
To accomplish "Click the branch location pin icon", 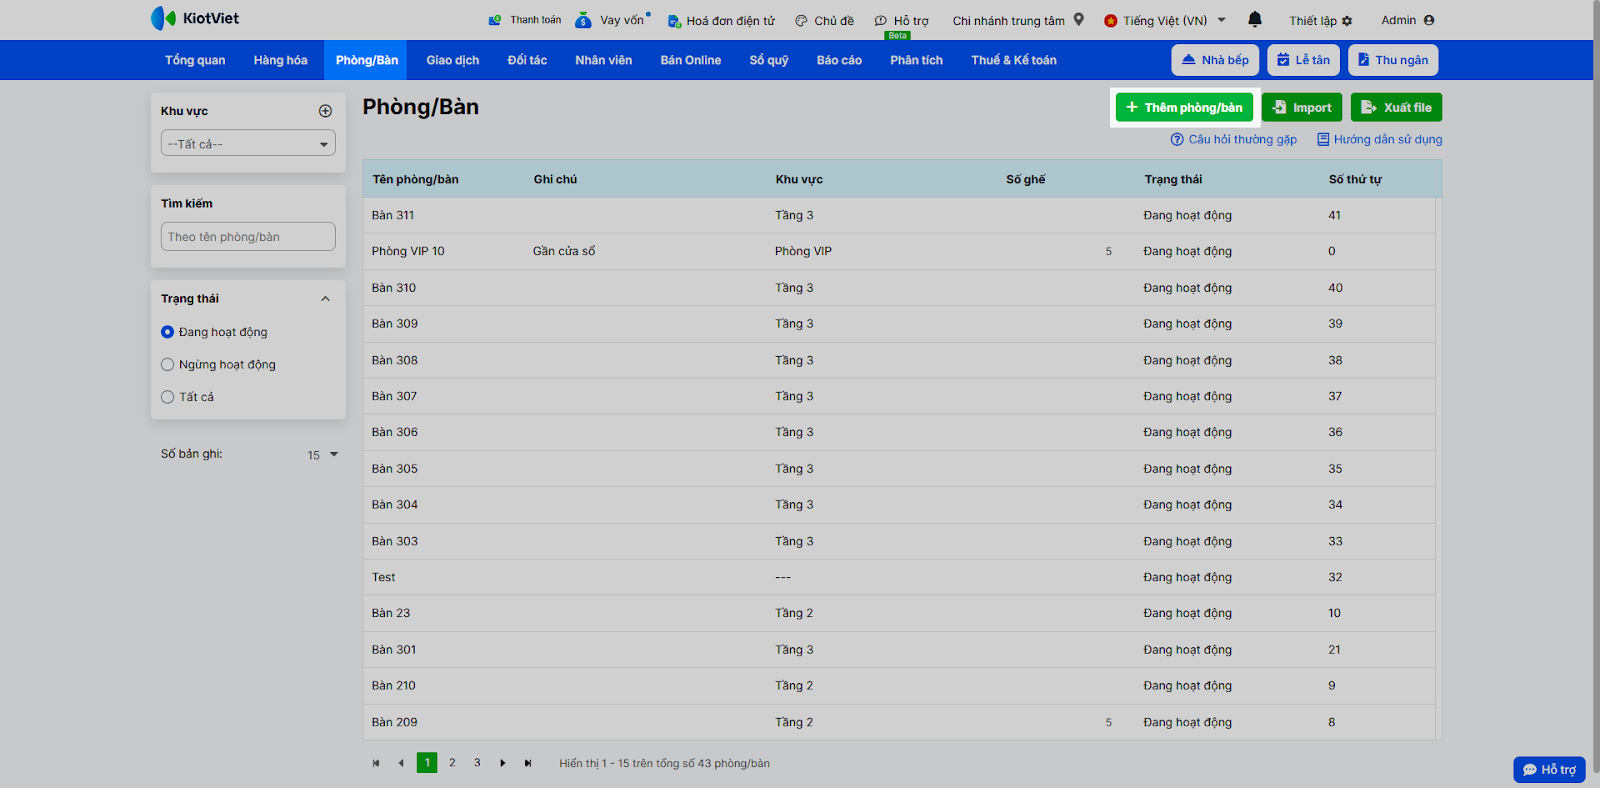I will coord(1079,19).
